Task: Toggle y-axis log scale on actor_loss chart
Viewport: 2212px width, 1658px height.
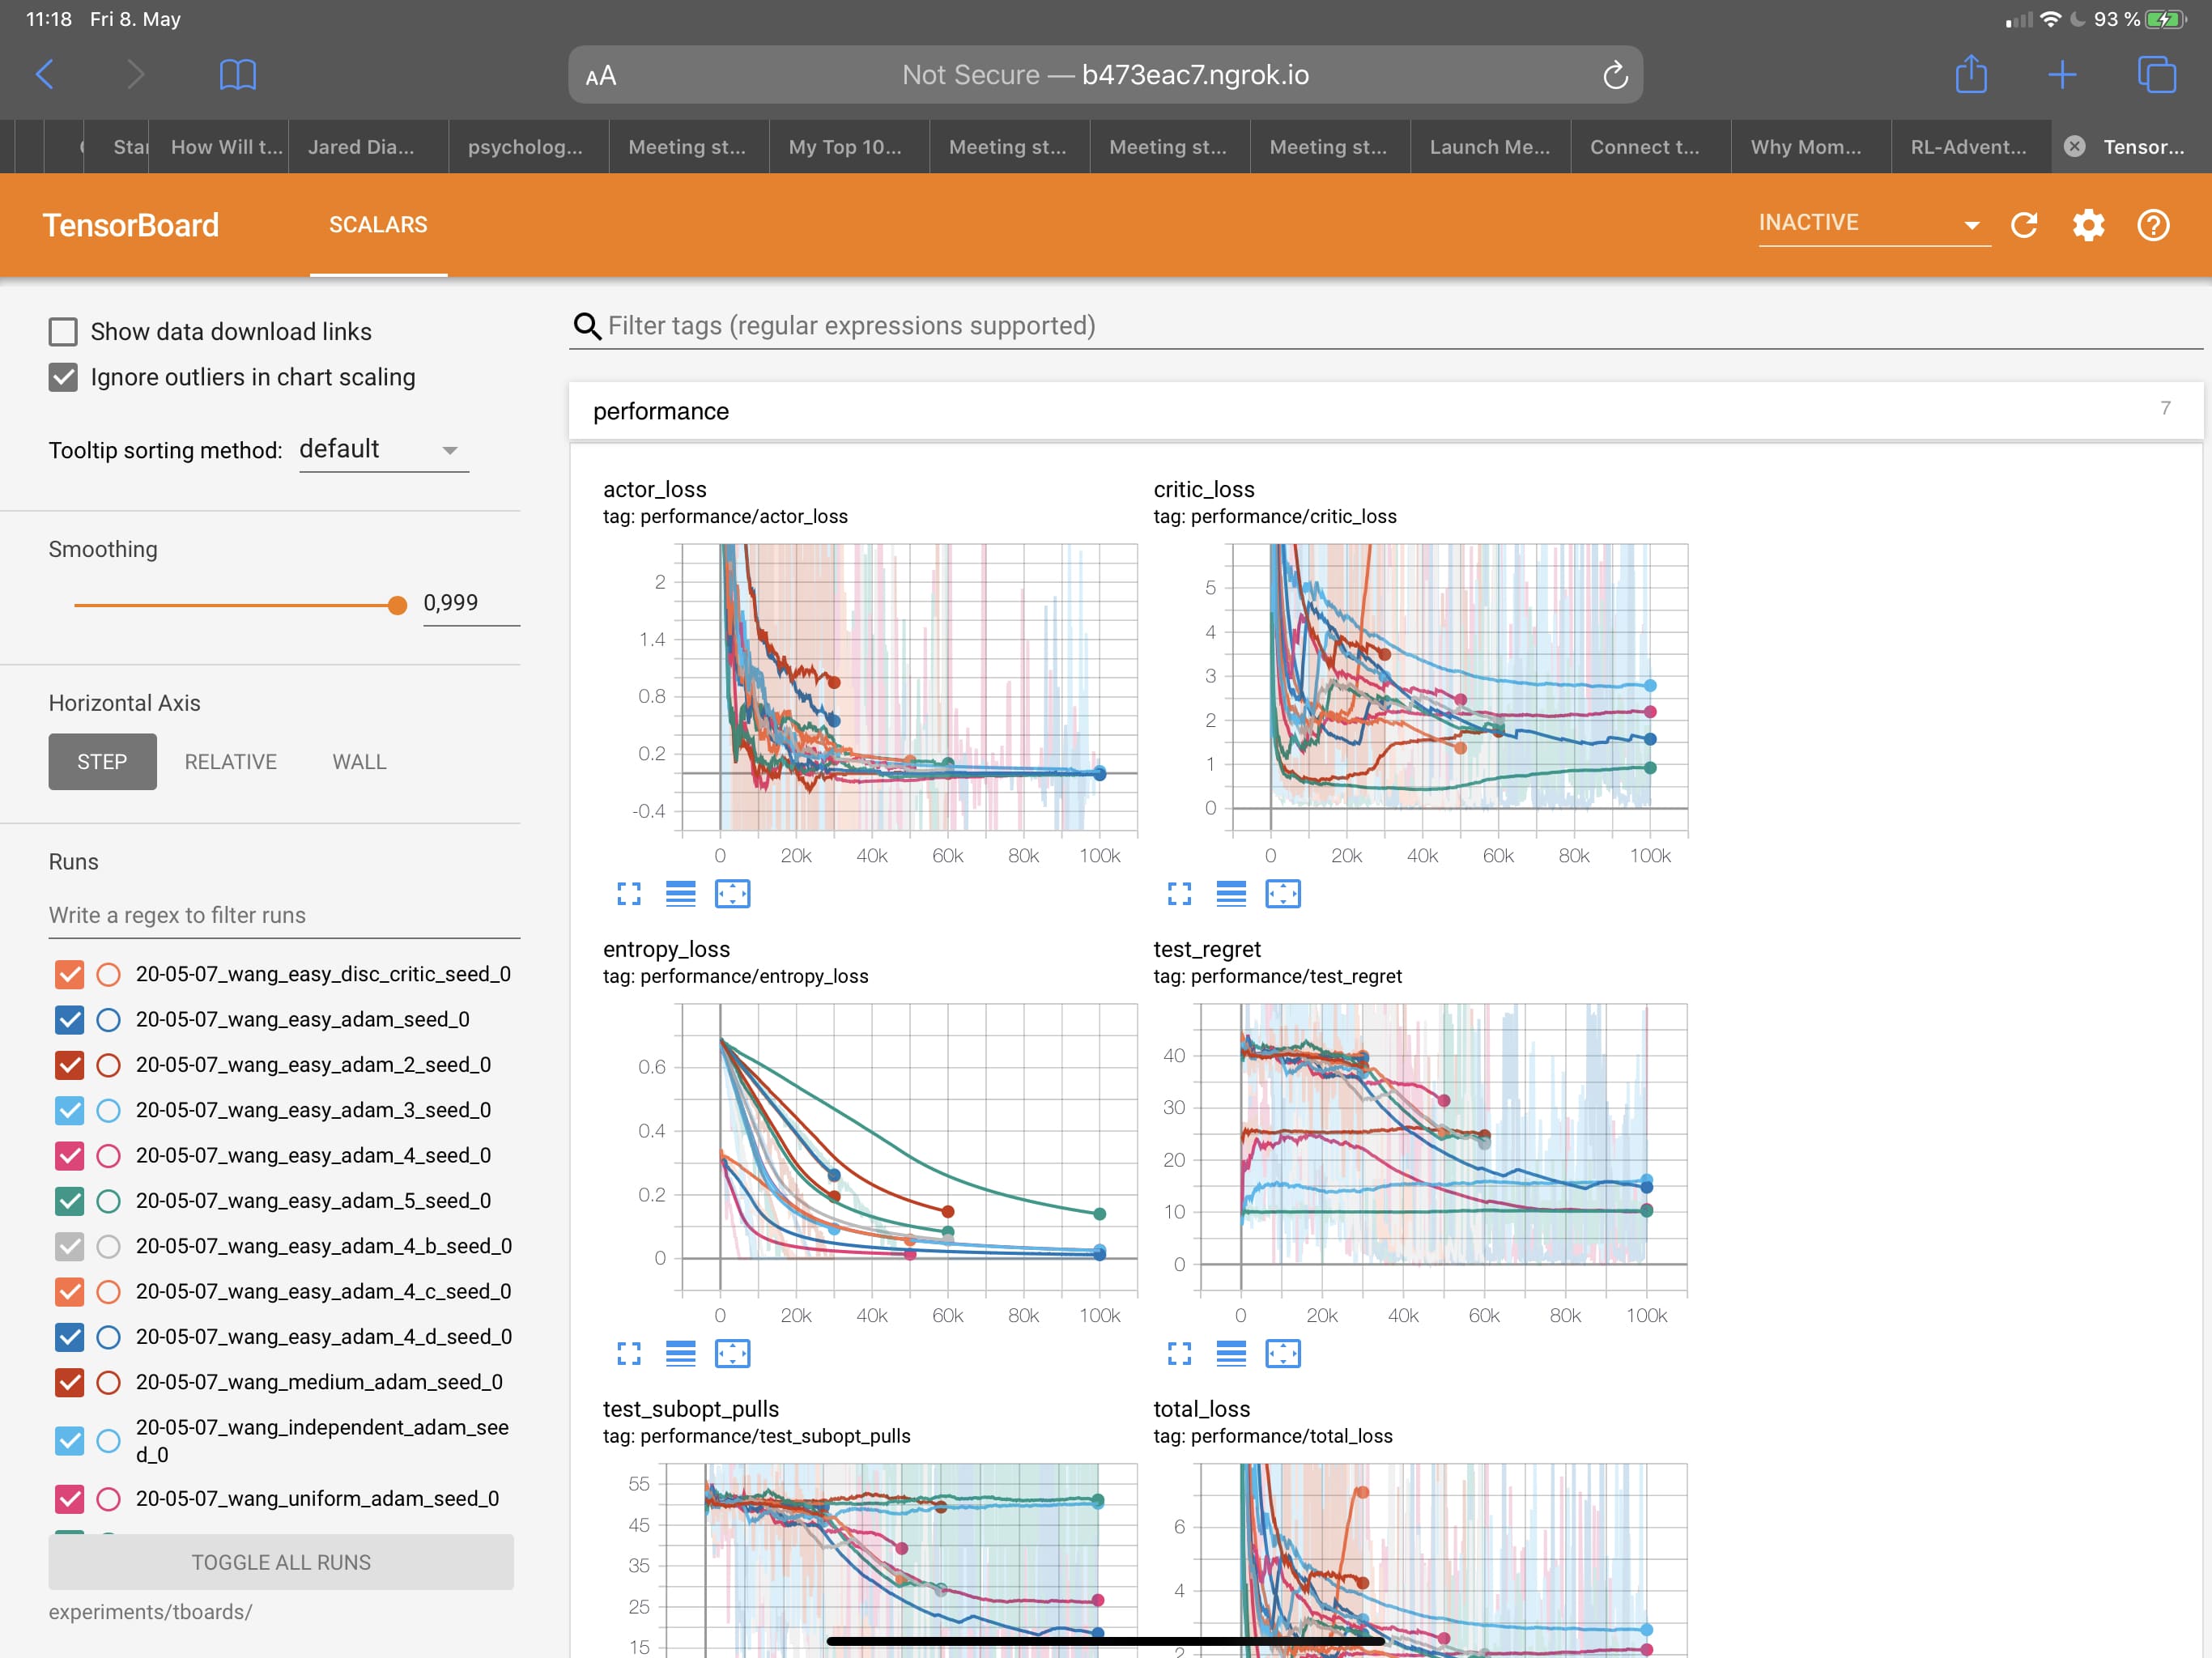Action: click(x=681, y=894)
